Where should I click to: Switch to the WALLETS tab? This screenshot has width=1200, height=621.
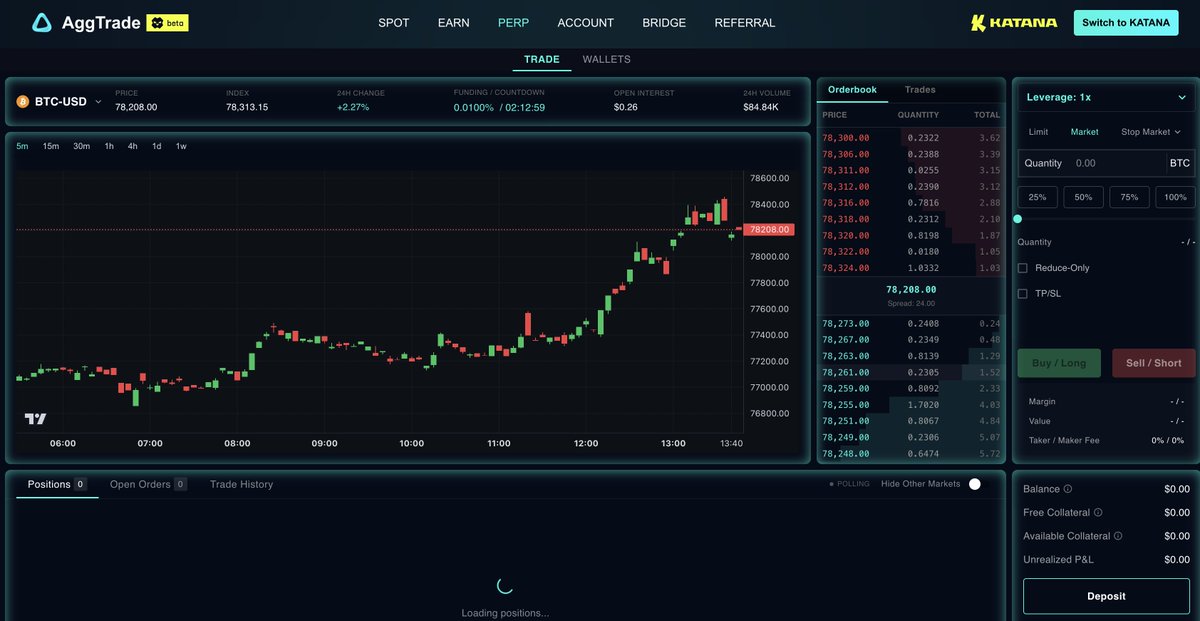pyautogui.click(x=606, y=60)
